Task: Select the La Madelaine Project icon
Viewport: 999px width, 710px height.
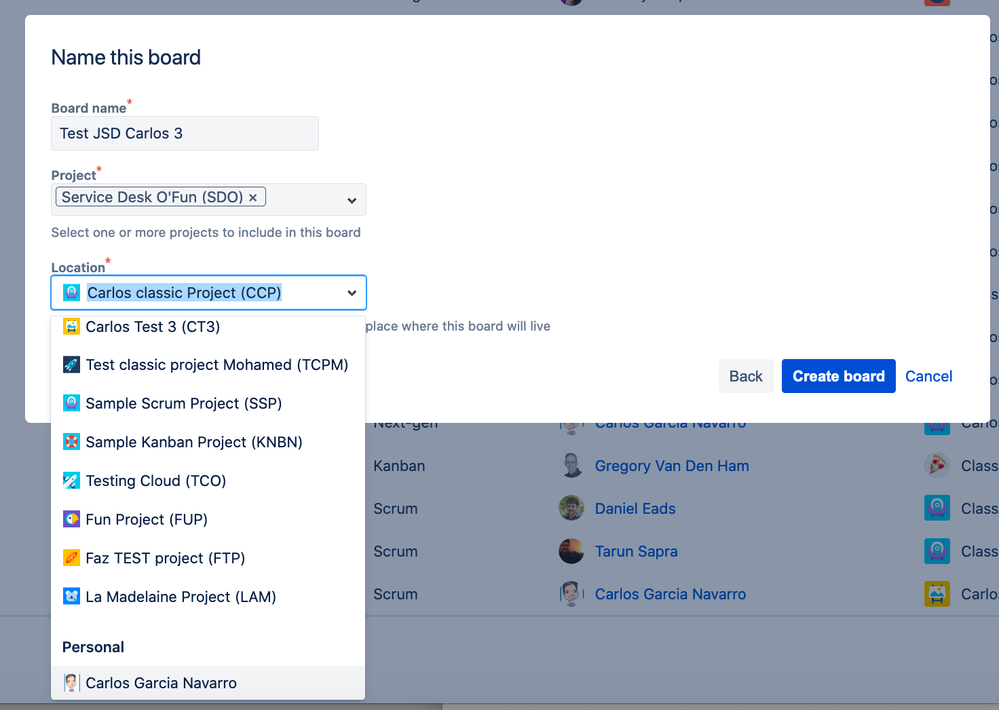Action: tap(70, 596)
